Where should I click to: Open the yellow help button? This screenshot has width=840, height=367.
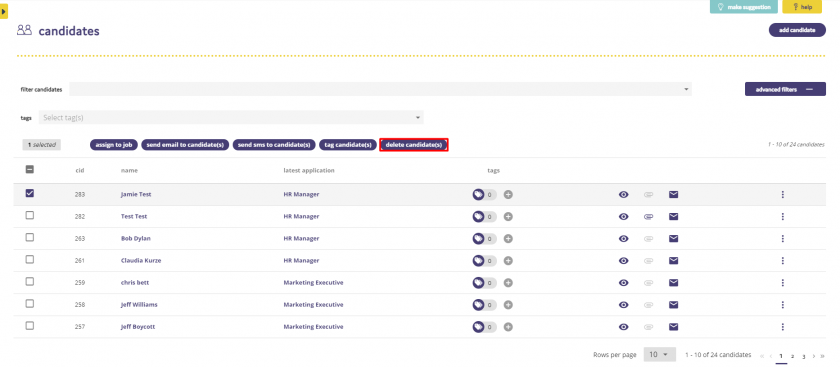802,7
